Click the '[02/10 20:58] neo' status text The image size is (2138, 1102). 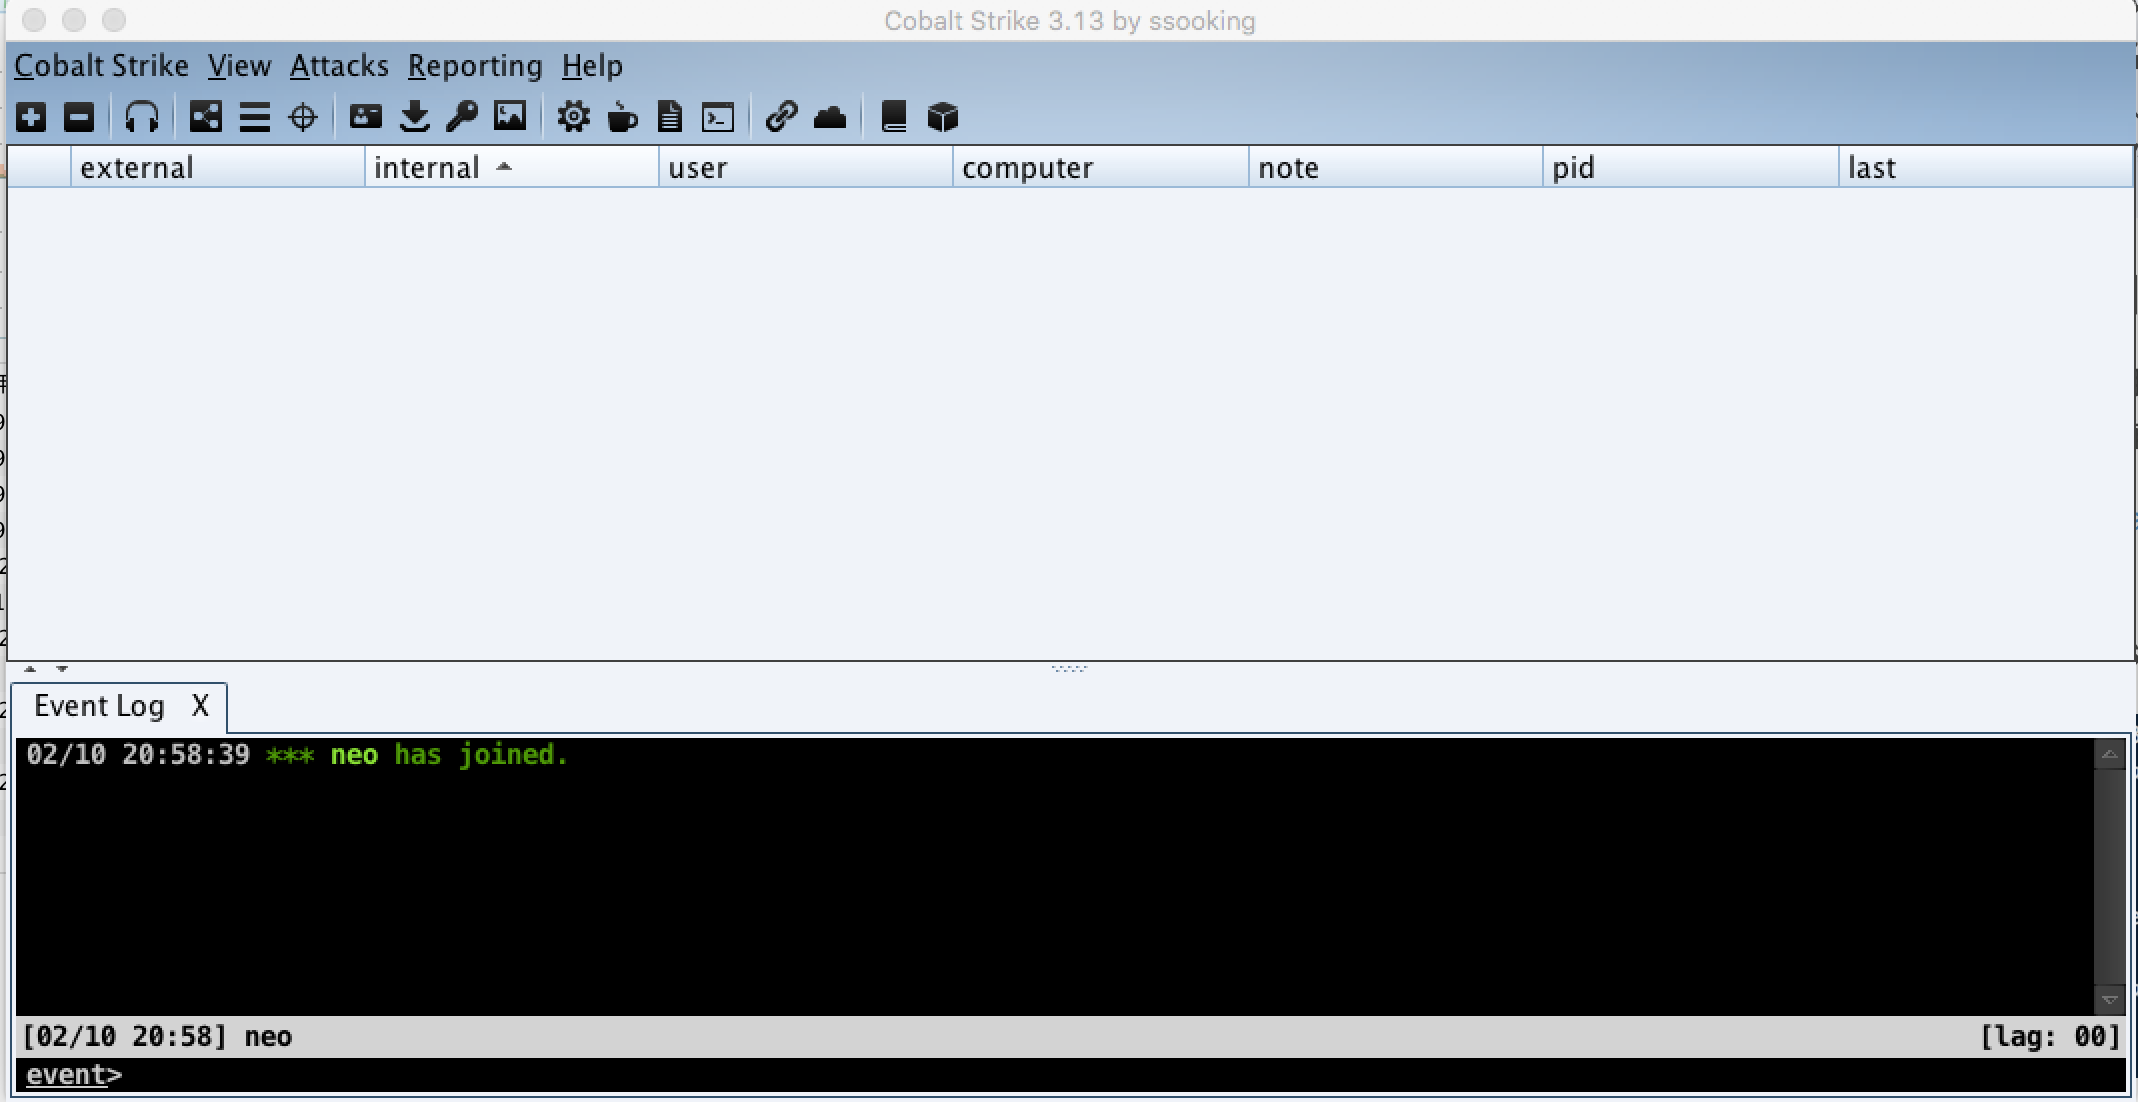click(157, 1037)
